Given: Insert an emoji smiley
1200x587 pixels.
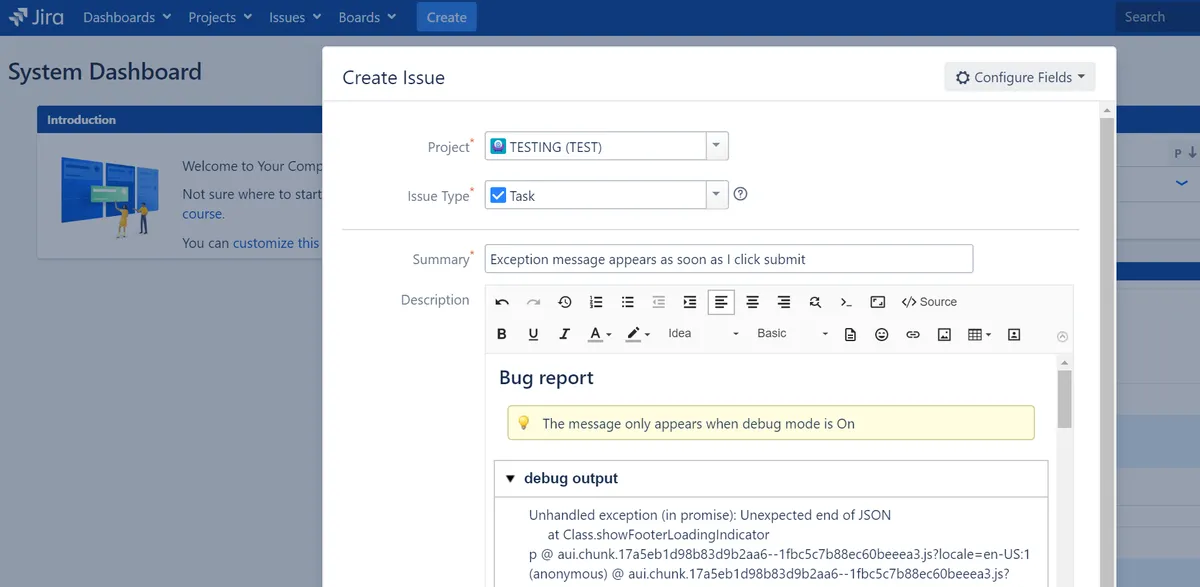Looking at the screenshot, I should [x=881, y=334].
